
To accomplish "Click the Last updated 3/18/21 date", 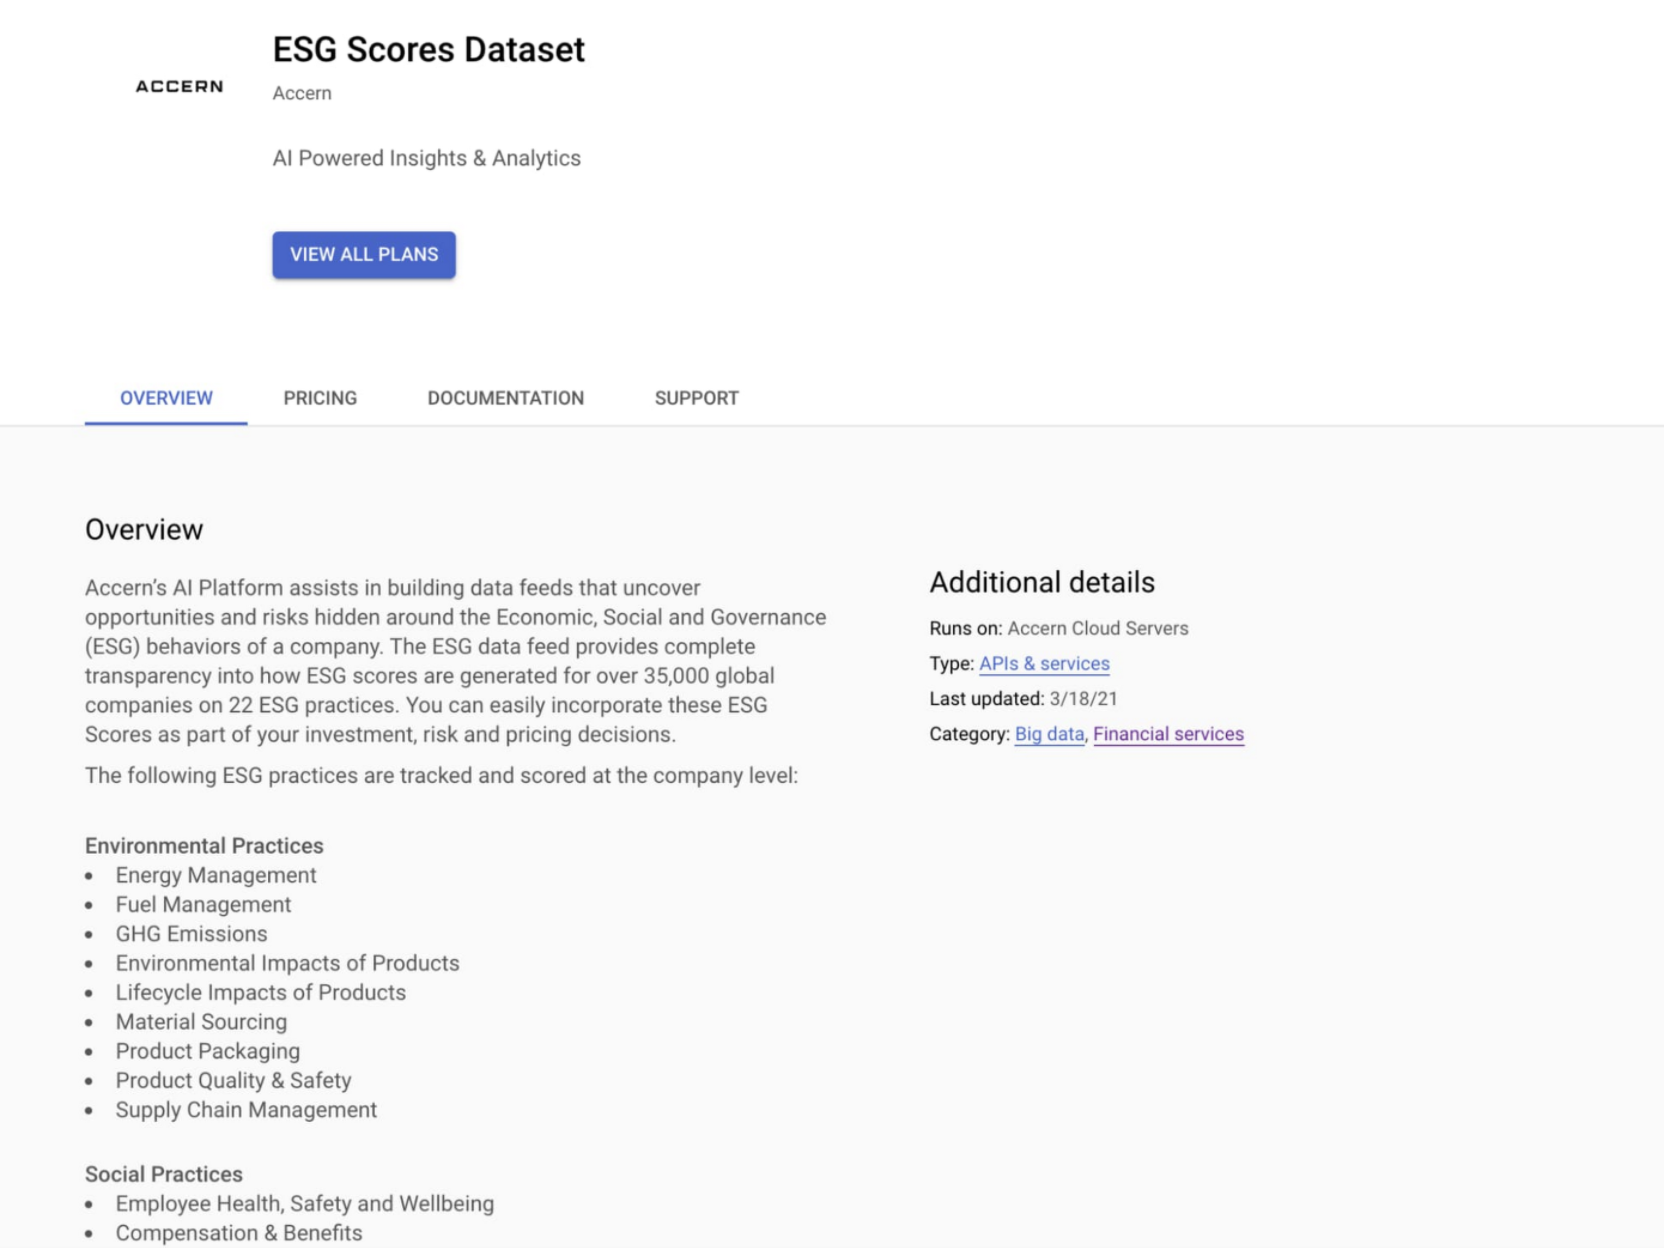I will [1083, 699].
